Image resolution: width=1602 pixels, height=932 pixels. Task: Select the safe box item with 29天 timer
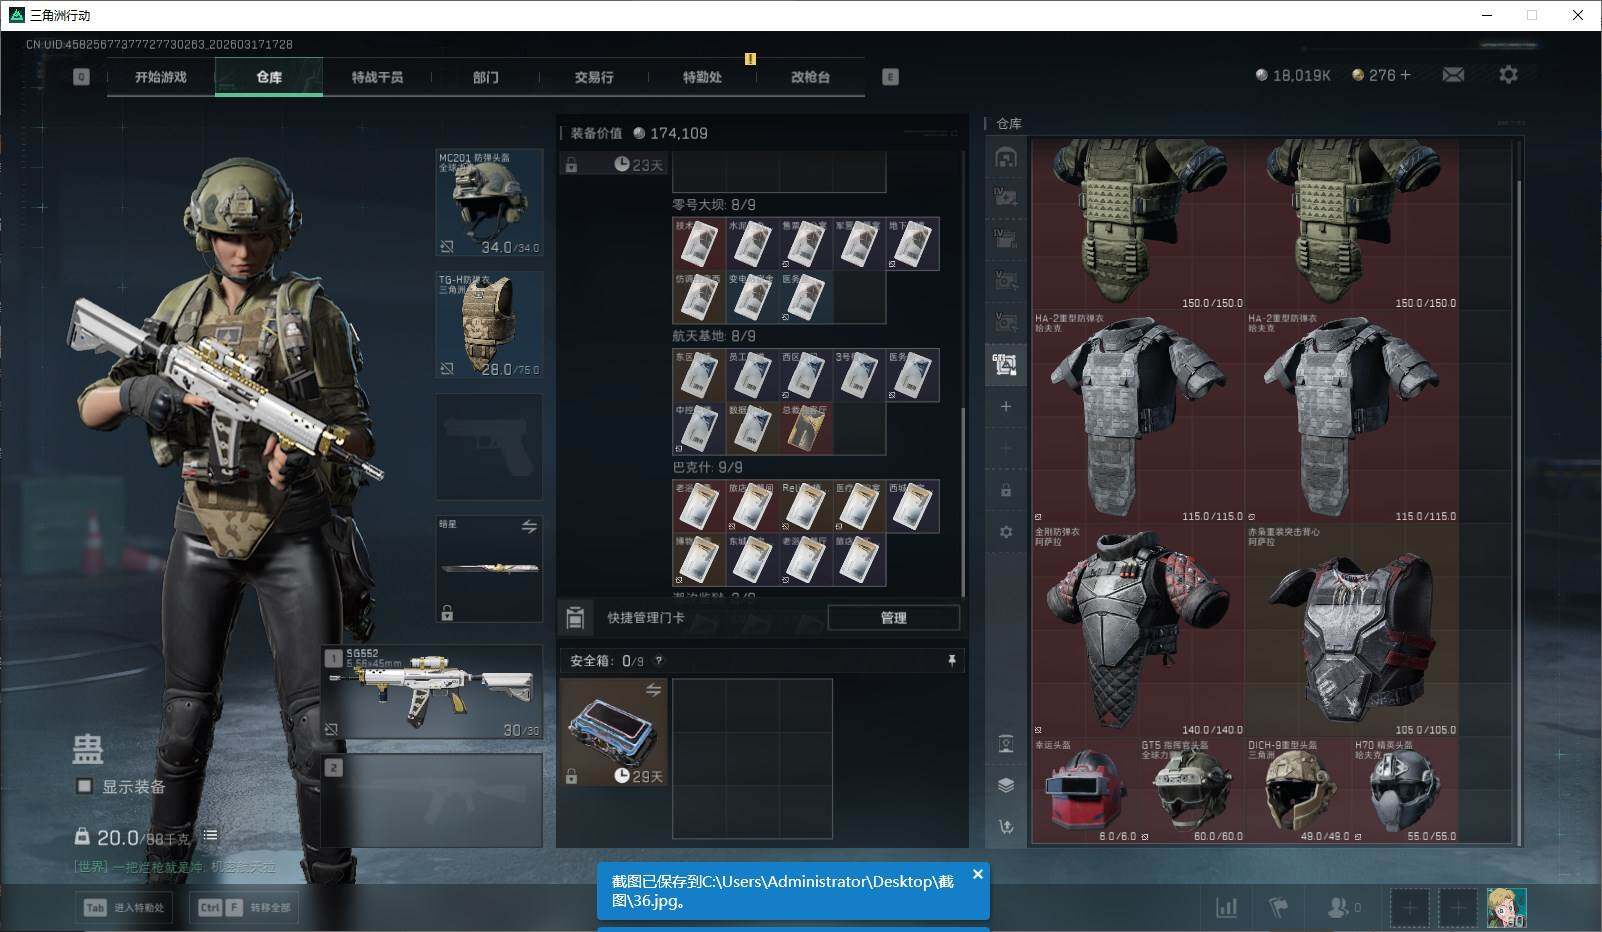click(x=614, y=733)
